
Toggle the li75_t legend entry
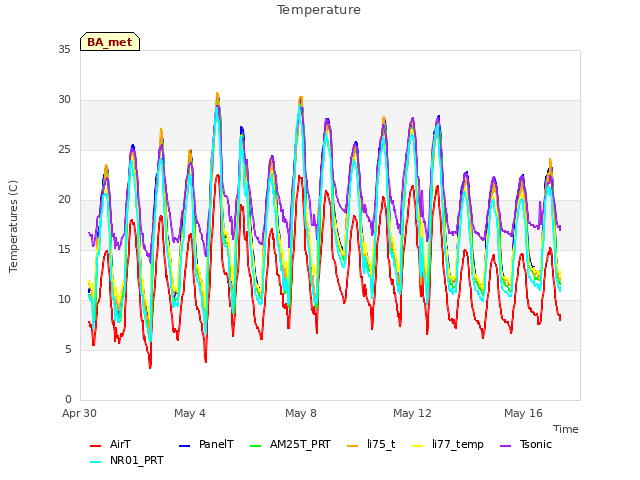point(371,444)
